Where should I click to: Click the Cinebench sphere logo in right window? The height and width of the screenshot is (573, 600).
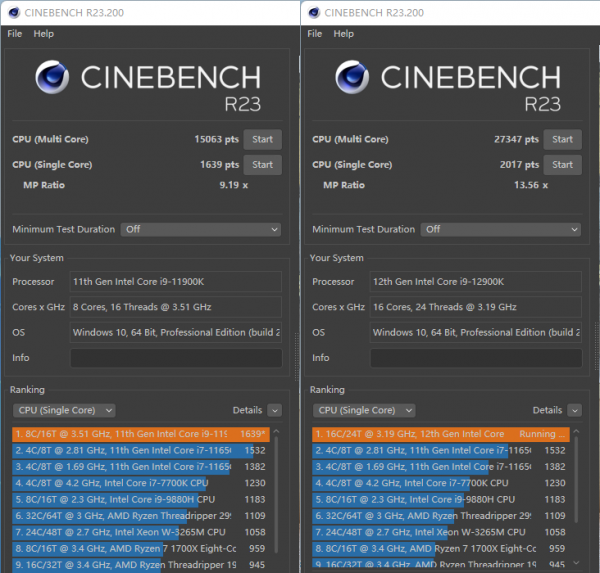point(353,79)
